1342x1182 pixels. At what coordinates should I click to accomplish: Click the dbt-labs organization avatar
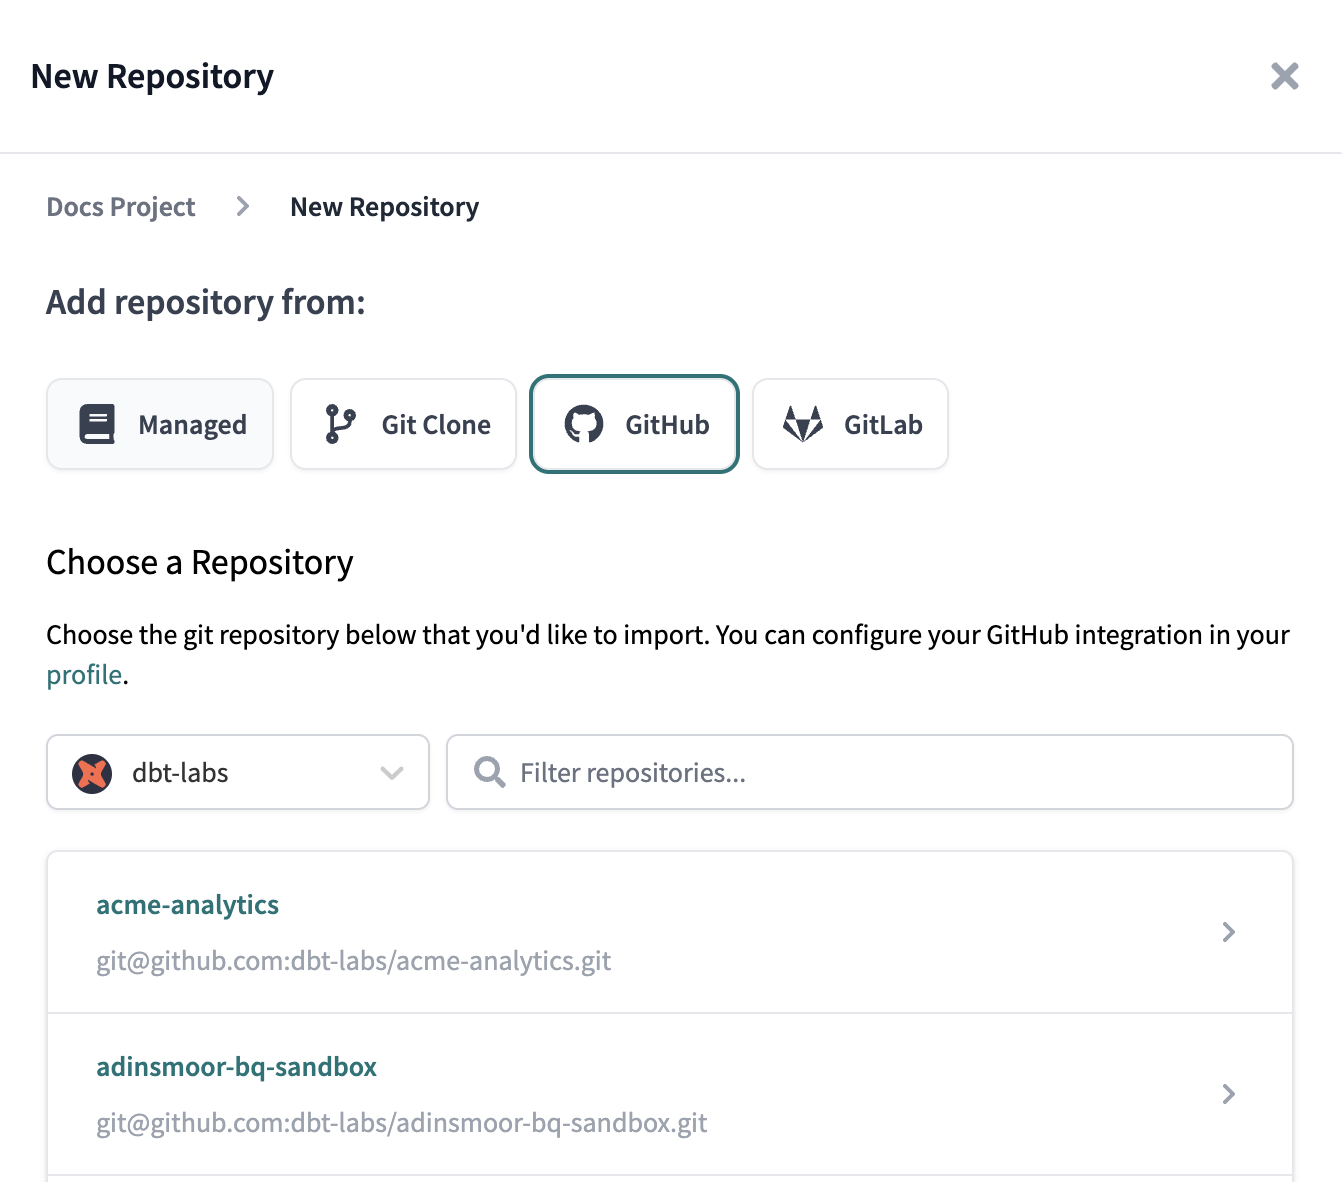(92, 773)
